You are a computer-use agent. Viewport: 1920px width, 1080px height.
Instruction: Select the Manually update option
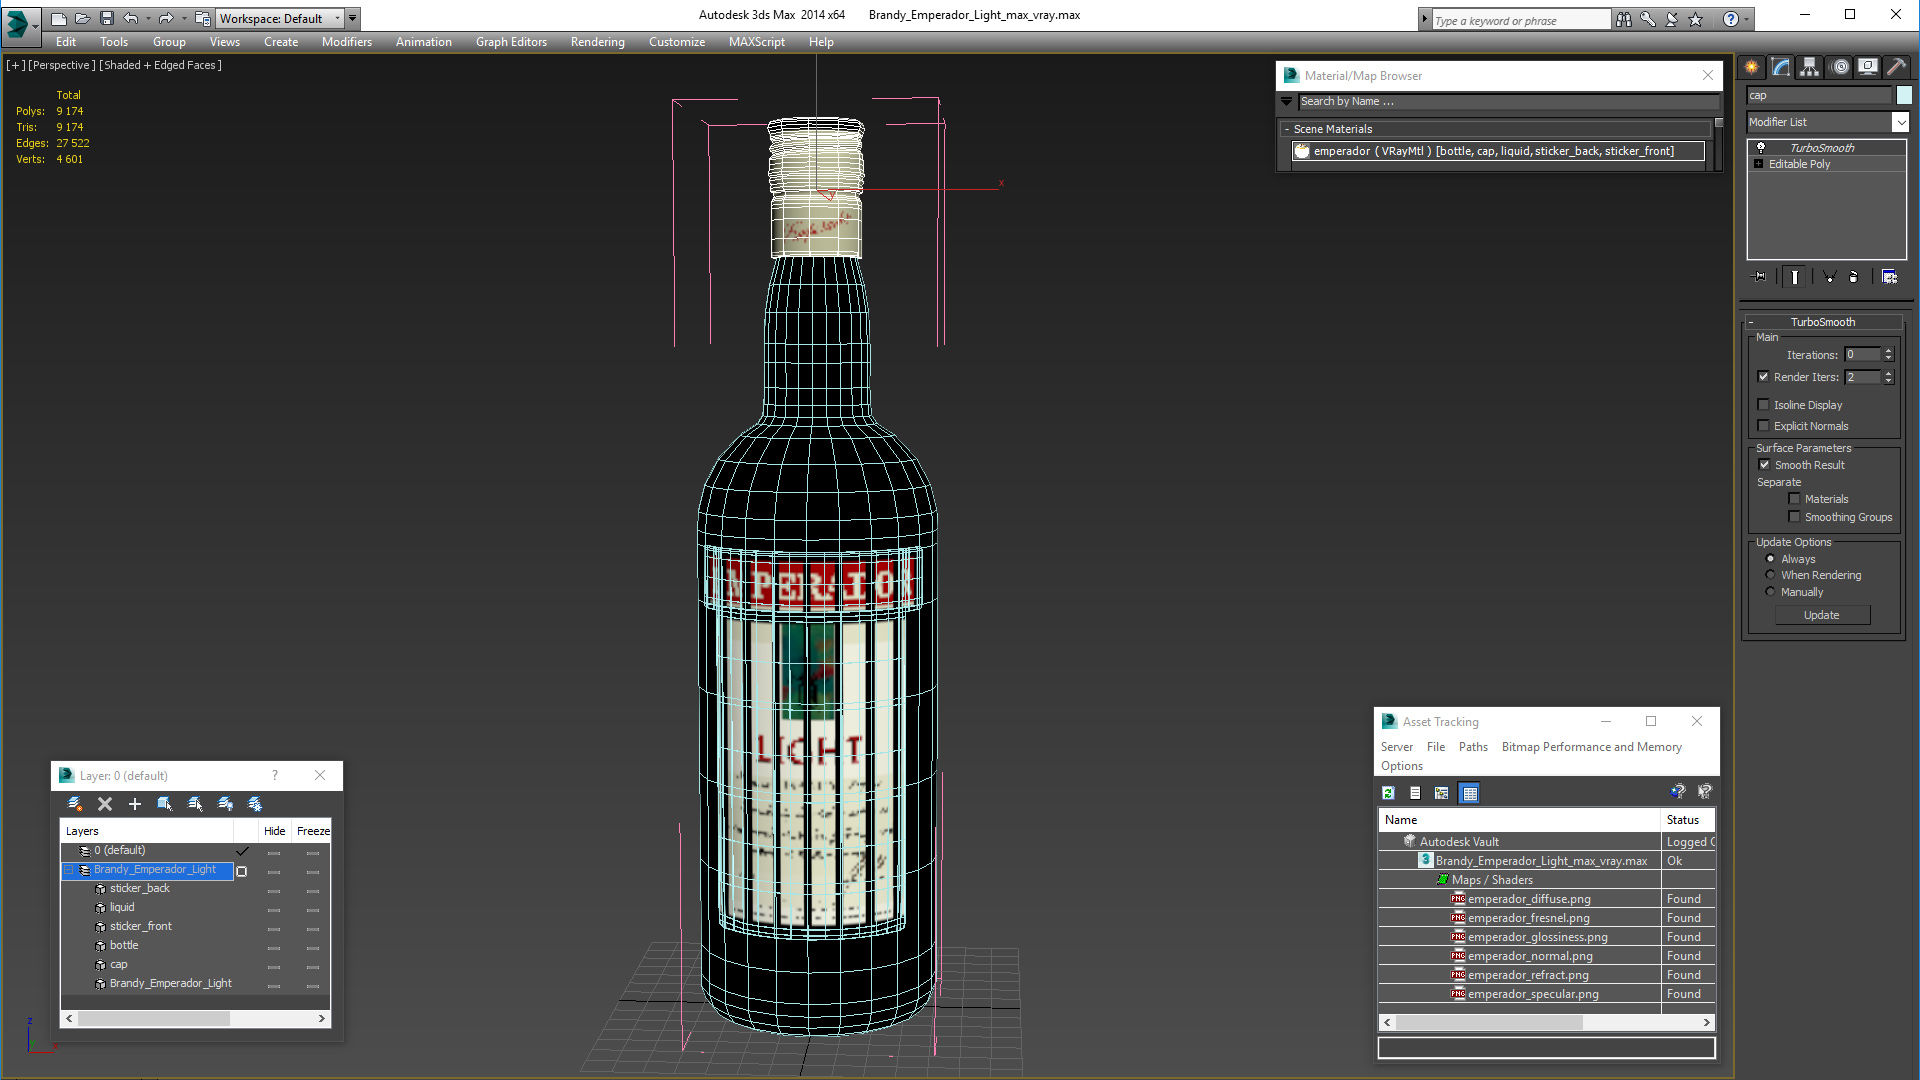click(1771, 592)
